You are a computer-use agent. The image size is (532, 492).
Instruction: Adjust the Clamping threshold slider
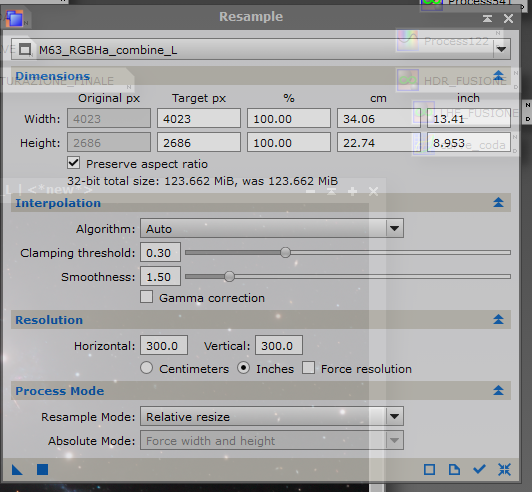pyautogui.click(x=348, y=252)
